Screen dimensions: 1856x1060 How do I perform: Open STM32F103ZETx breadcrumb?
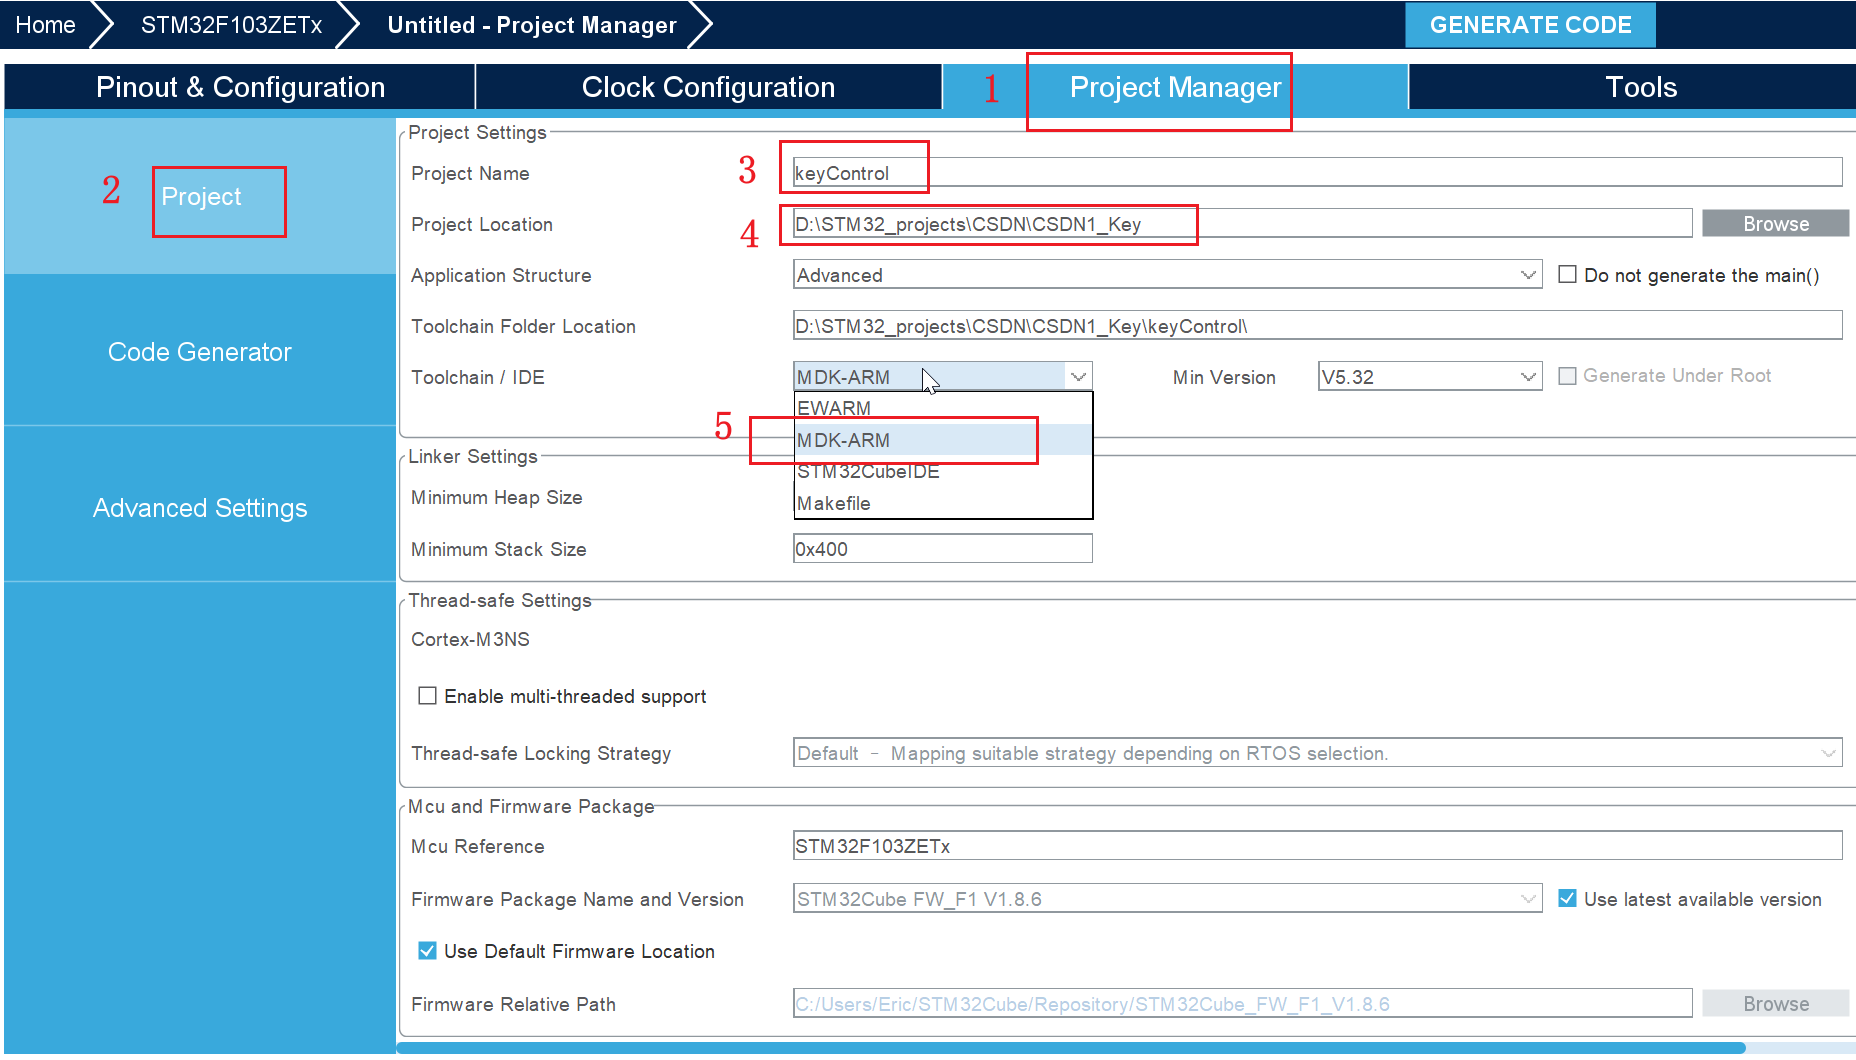(231, 25)
